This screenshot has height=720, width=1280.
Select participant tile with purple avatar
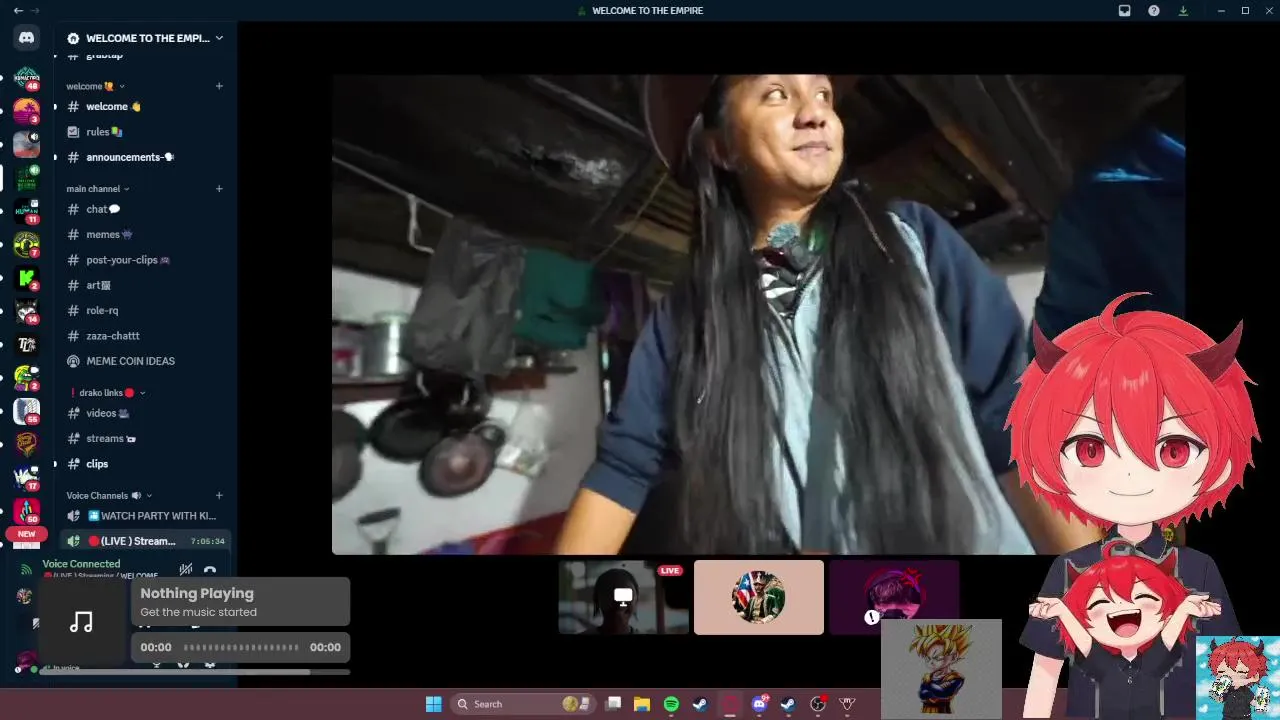coord(894,597)
